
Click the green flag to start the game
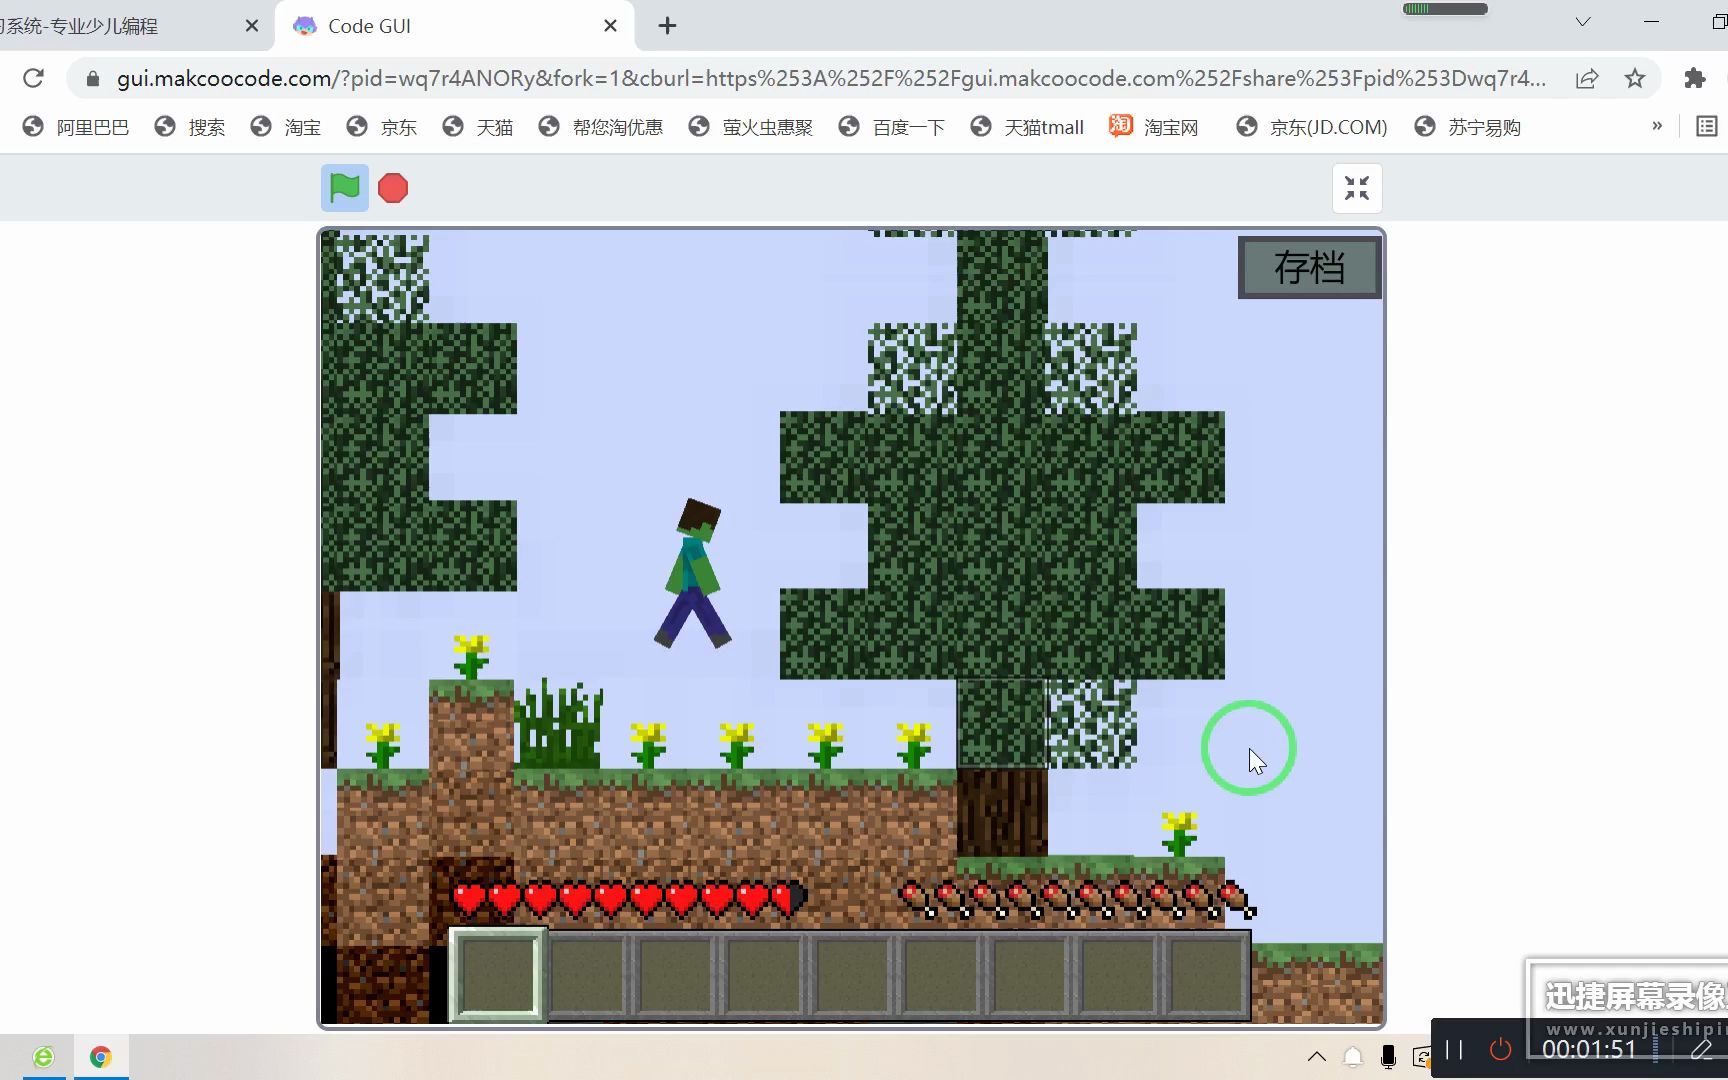click(x=345, y=188)
